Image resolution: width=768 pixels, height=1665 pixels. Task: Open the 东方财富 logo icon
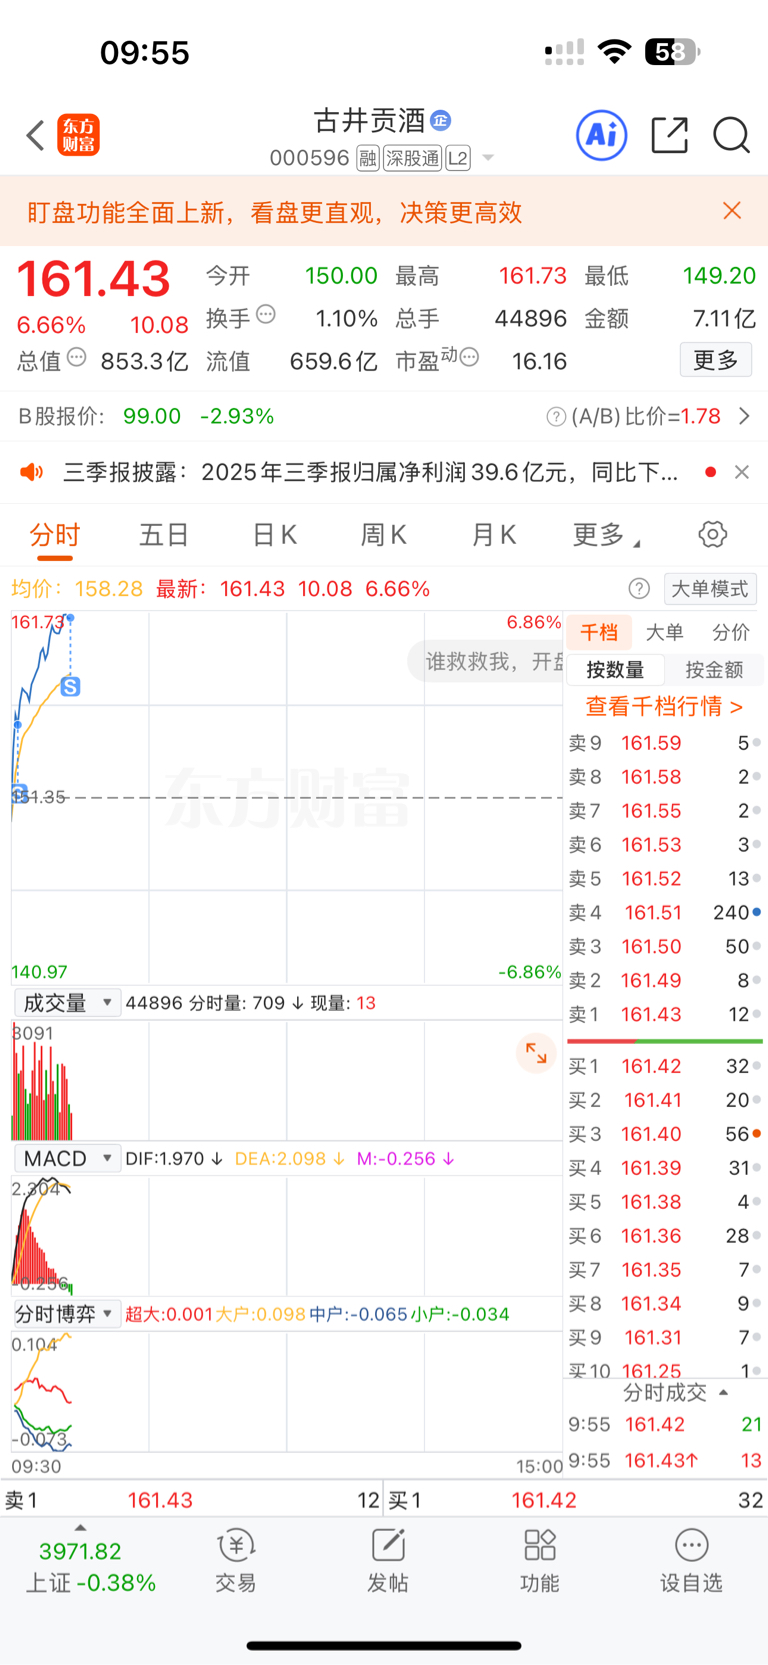tap(78, 135)
